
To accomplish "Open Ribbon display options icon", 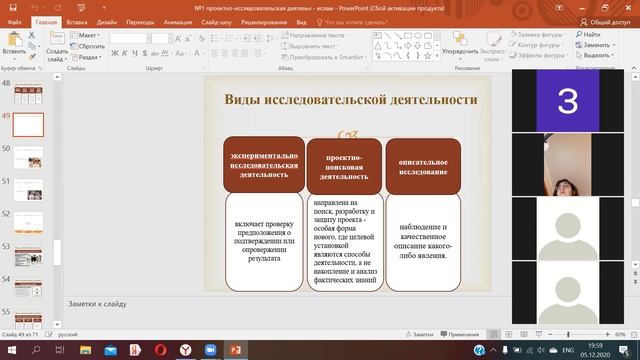I will click(x=559, y=8).
